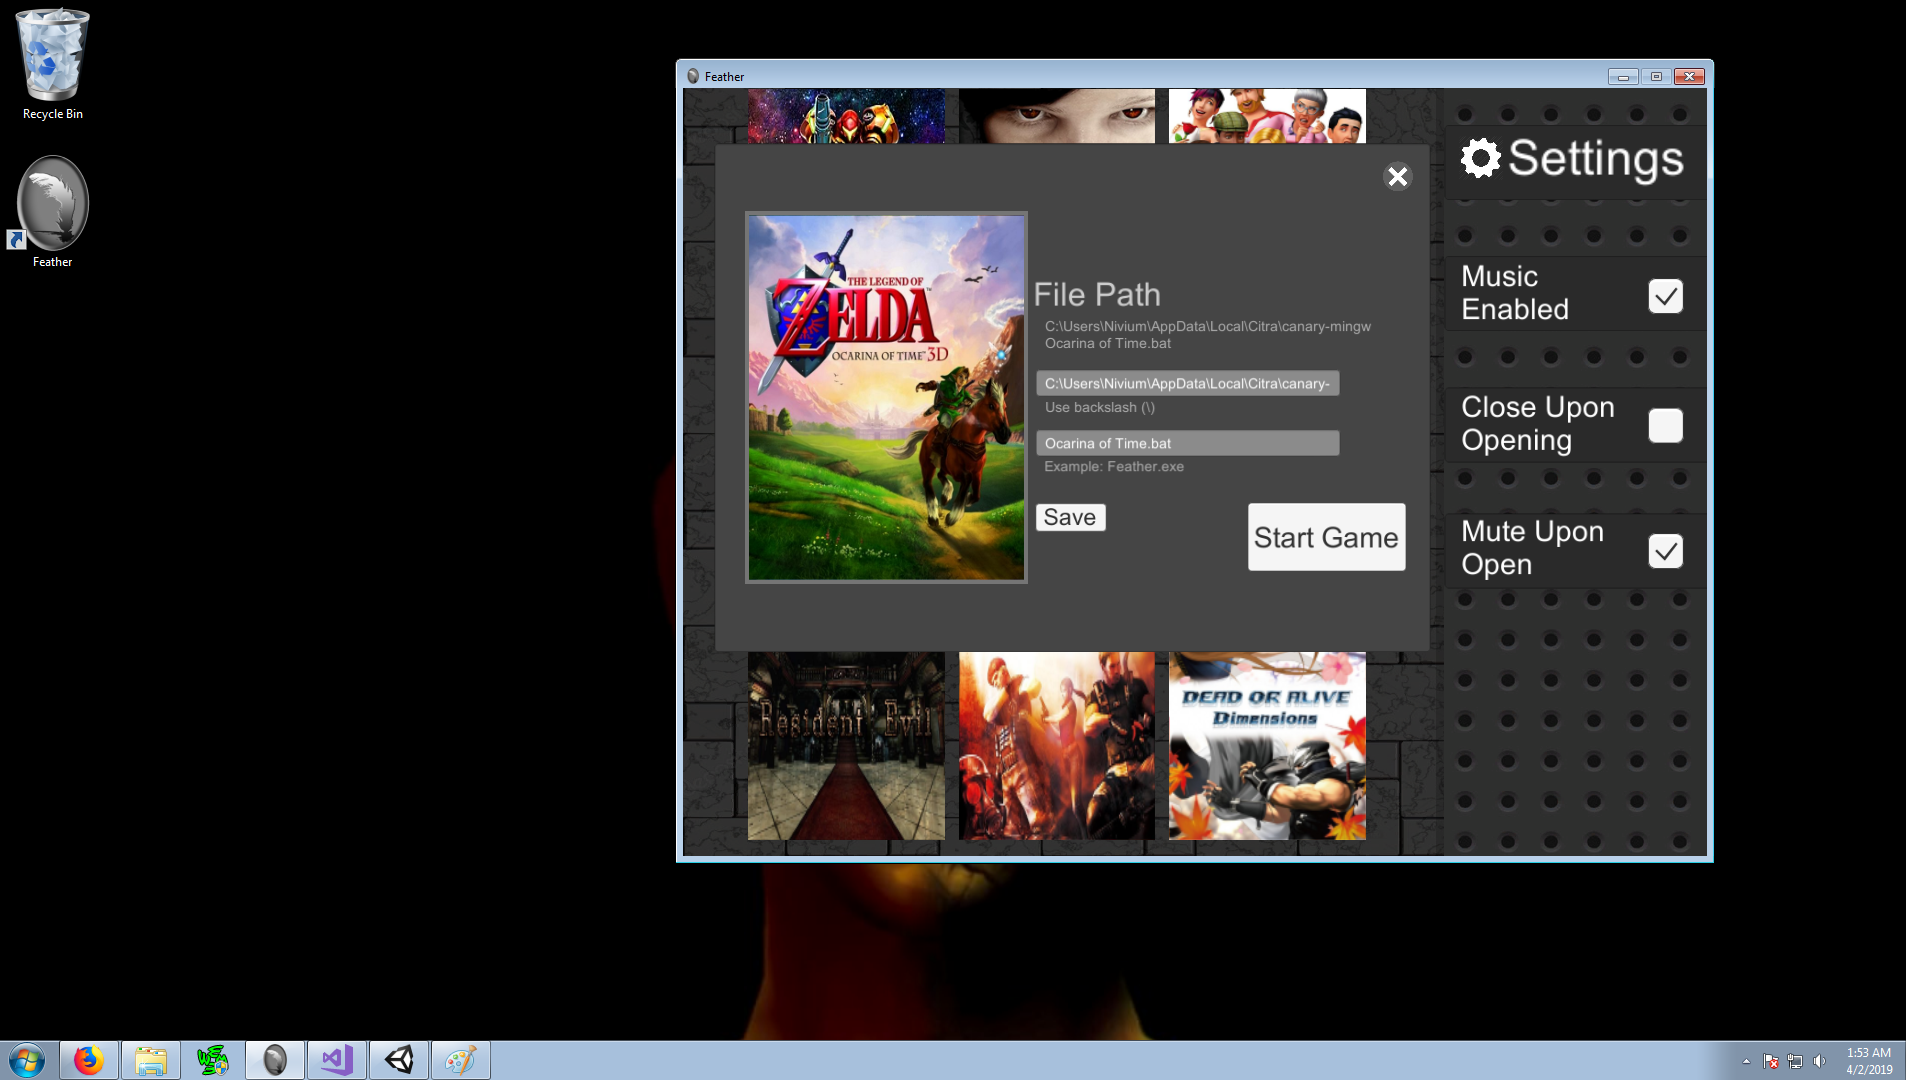
Task: Open Firefox from the taskbar
Action: (x=89, y=1060)
